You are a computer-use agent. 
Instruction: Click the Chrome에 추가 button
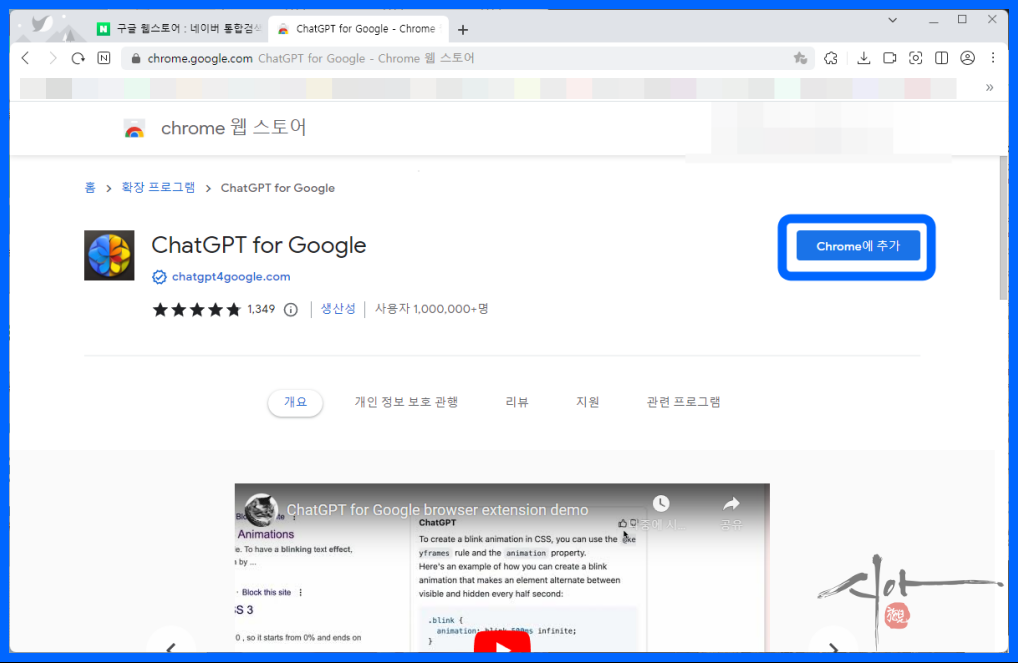pyautogui.click(x=858, y=246)
